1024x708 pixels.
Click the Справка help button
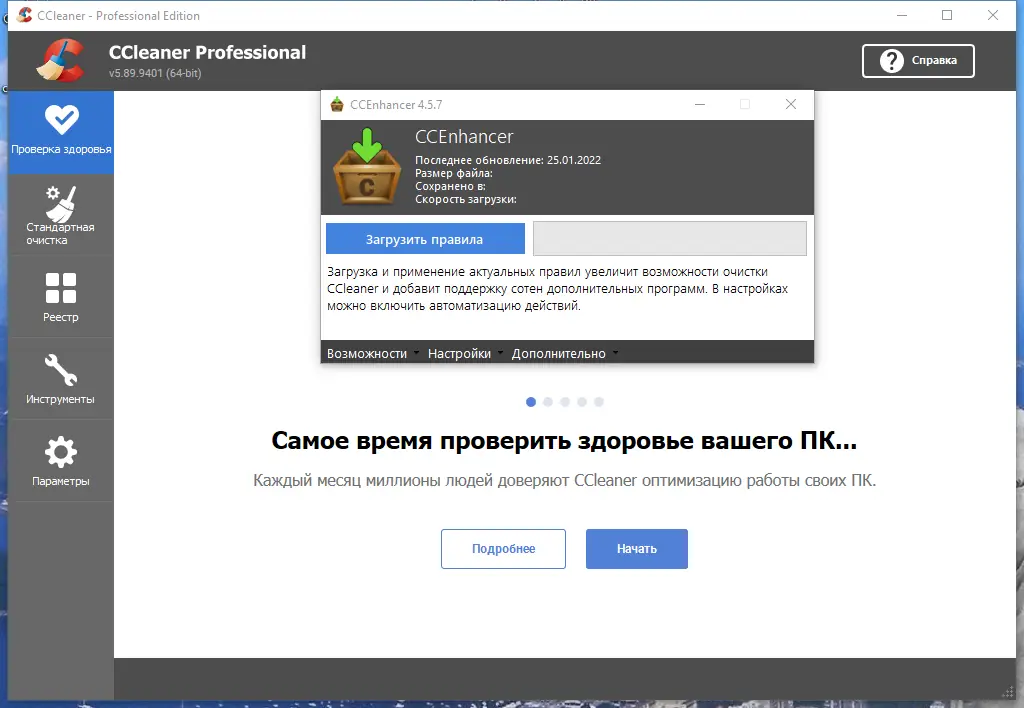918,60
